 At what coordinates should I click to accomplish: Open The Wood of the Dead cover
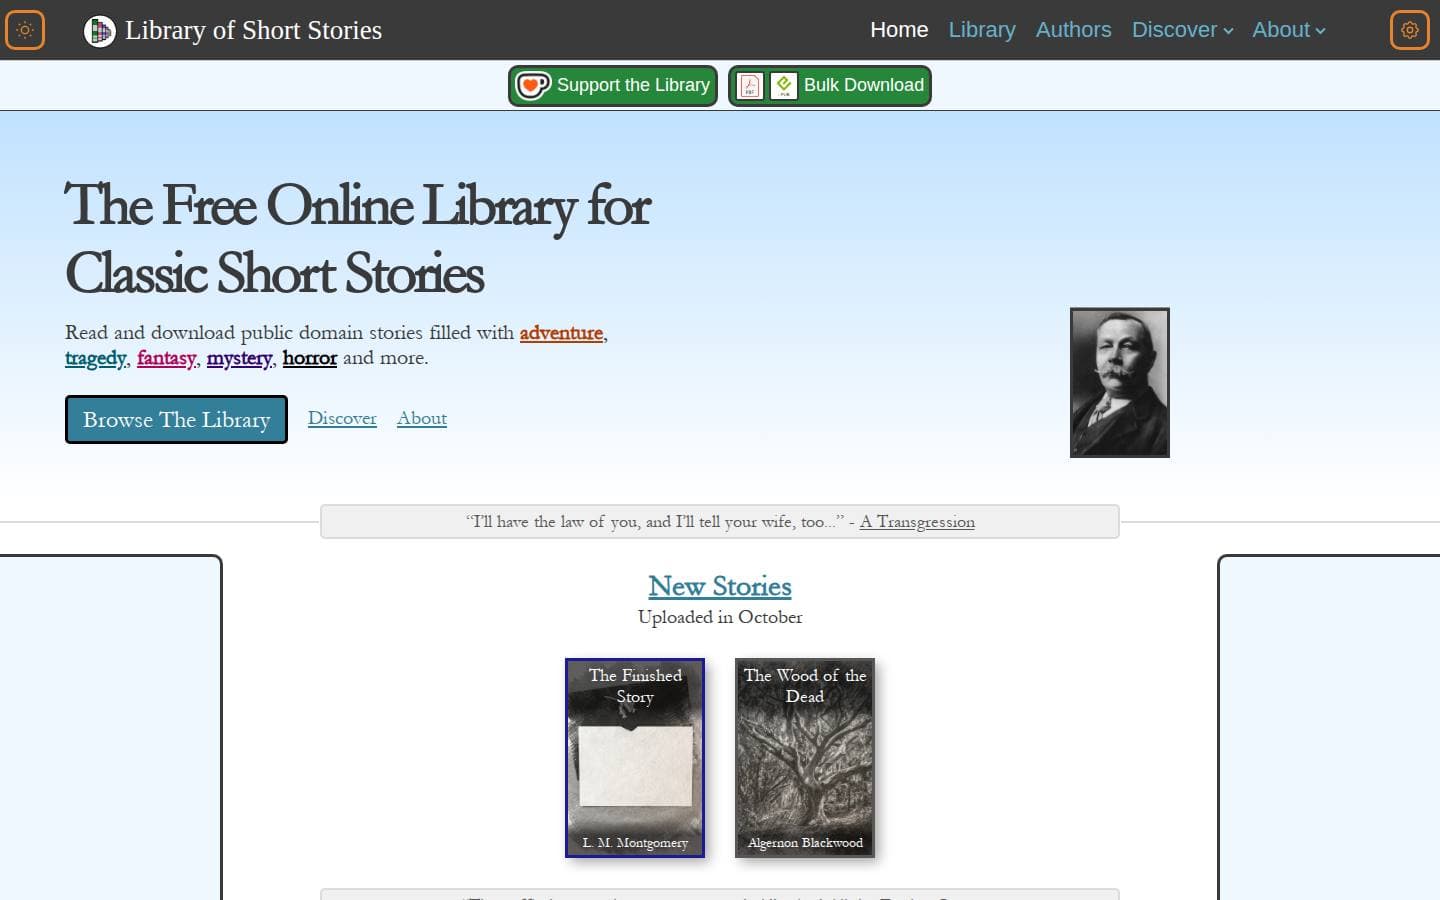805,758
